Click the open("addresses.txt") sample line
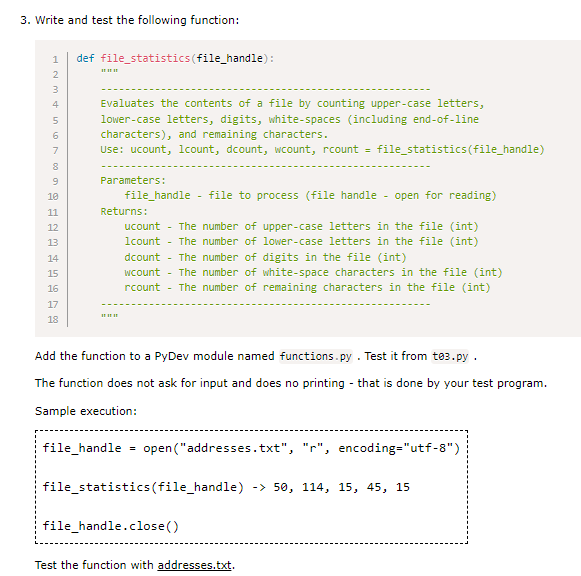The height and width of the screenshot is (576, 581). tap(251, 448)
